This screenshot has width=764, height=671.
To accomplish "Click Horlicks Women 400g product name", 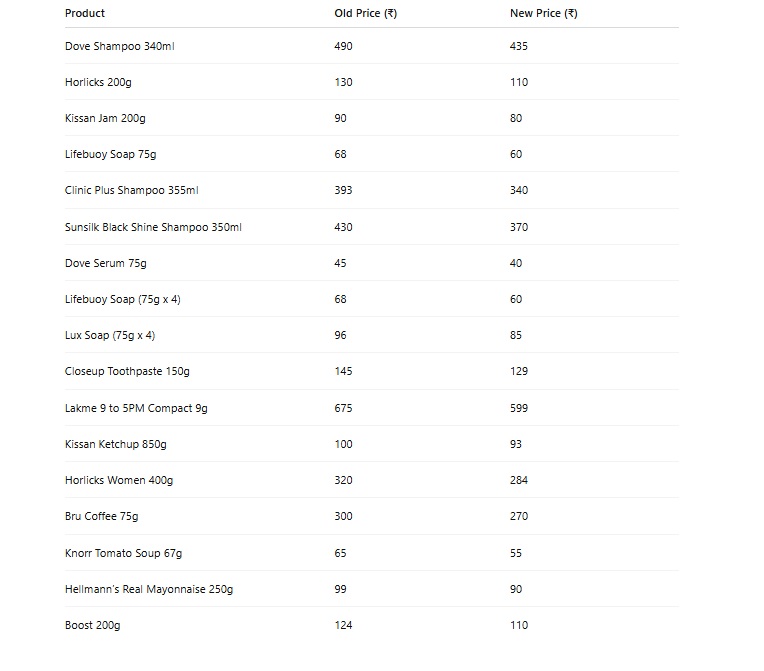I will (x=119, y=480).
